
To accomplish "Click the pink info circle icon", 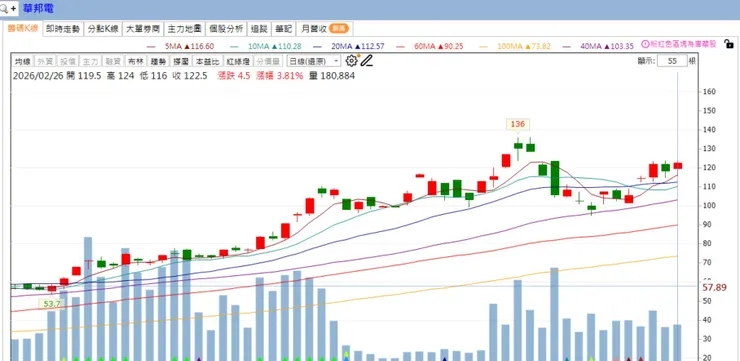I will point(645,44).
